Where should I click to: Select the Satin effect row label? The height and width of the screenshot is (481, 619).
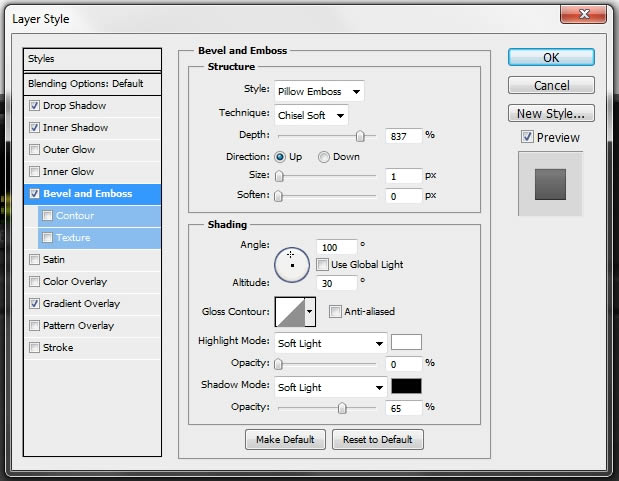(x=54, y=259)
